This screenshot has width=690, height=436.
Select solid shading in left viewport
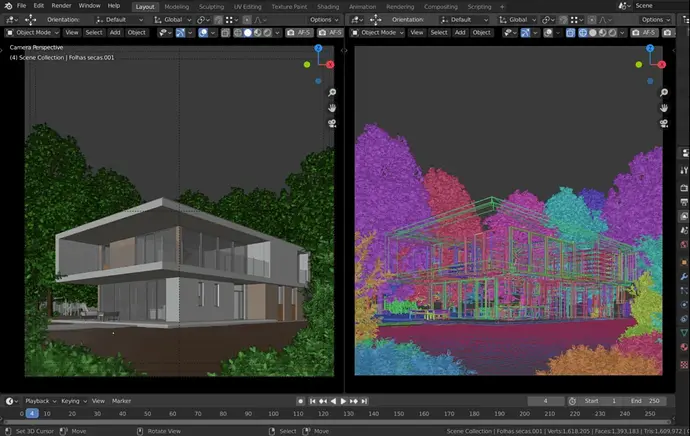click(248, 33)
